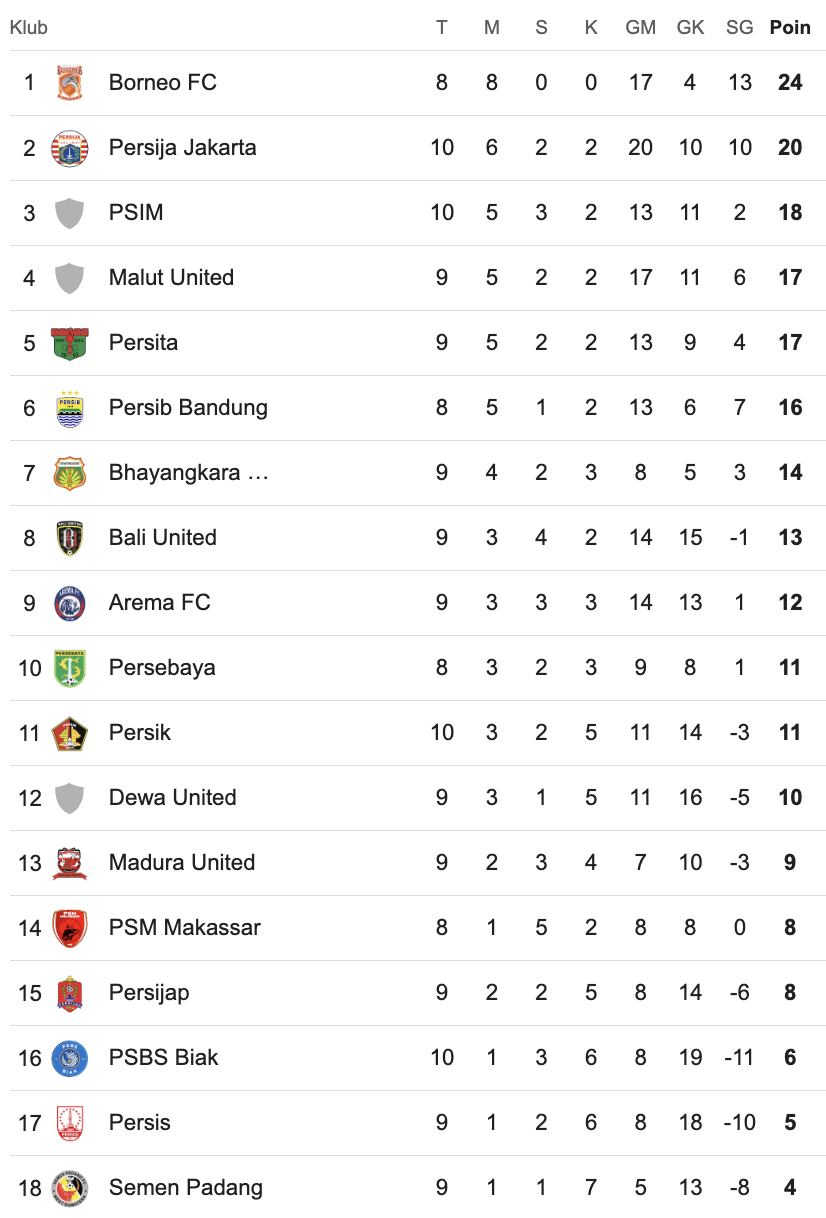Click the Persib Bandung crest icon
Image resolution: width=826 pixels, height=1218 pixels.
(69, 408)
